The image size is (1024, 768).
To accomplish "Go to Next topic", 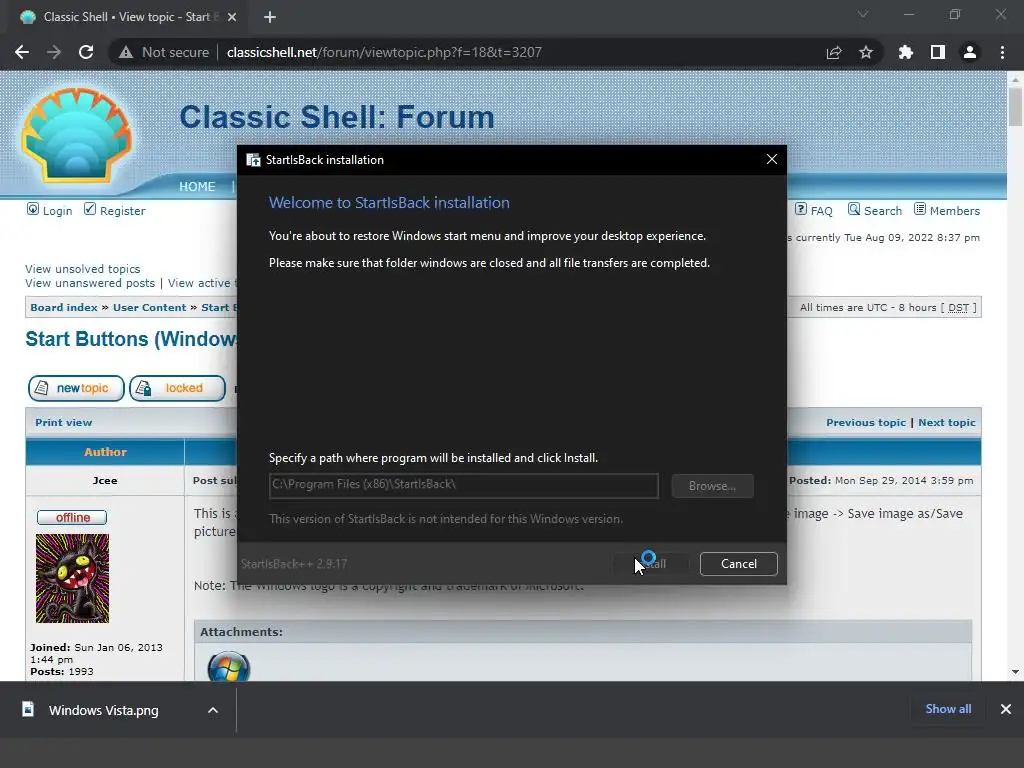I will [x=947, y=423].
